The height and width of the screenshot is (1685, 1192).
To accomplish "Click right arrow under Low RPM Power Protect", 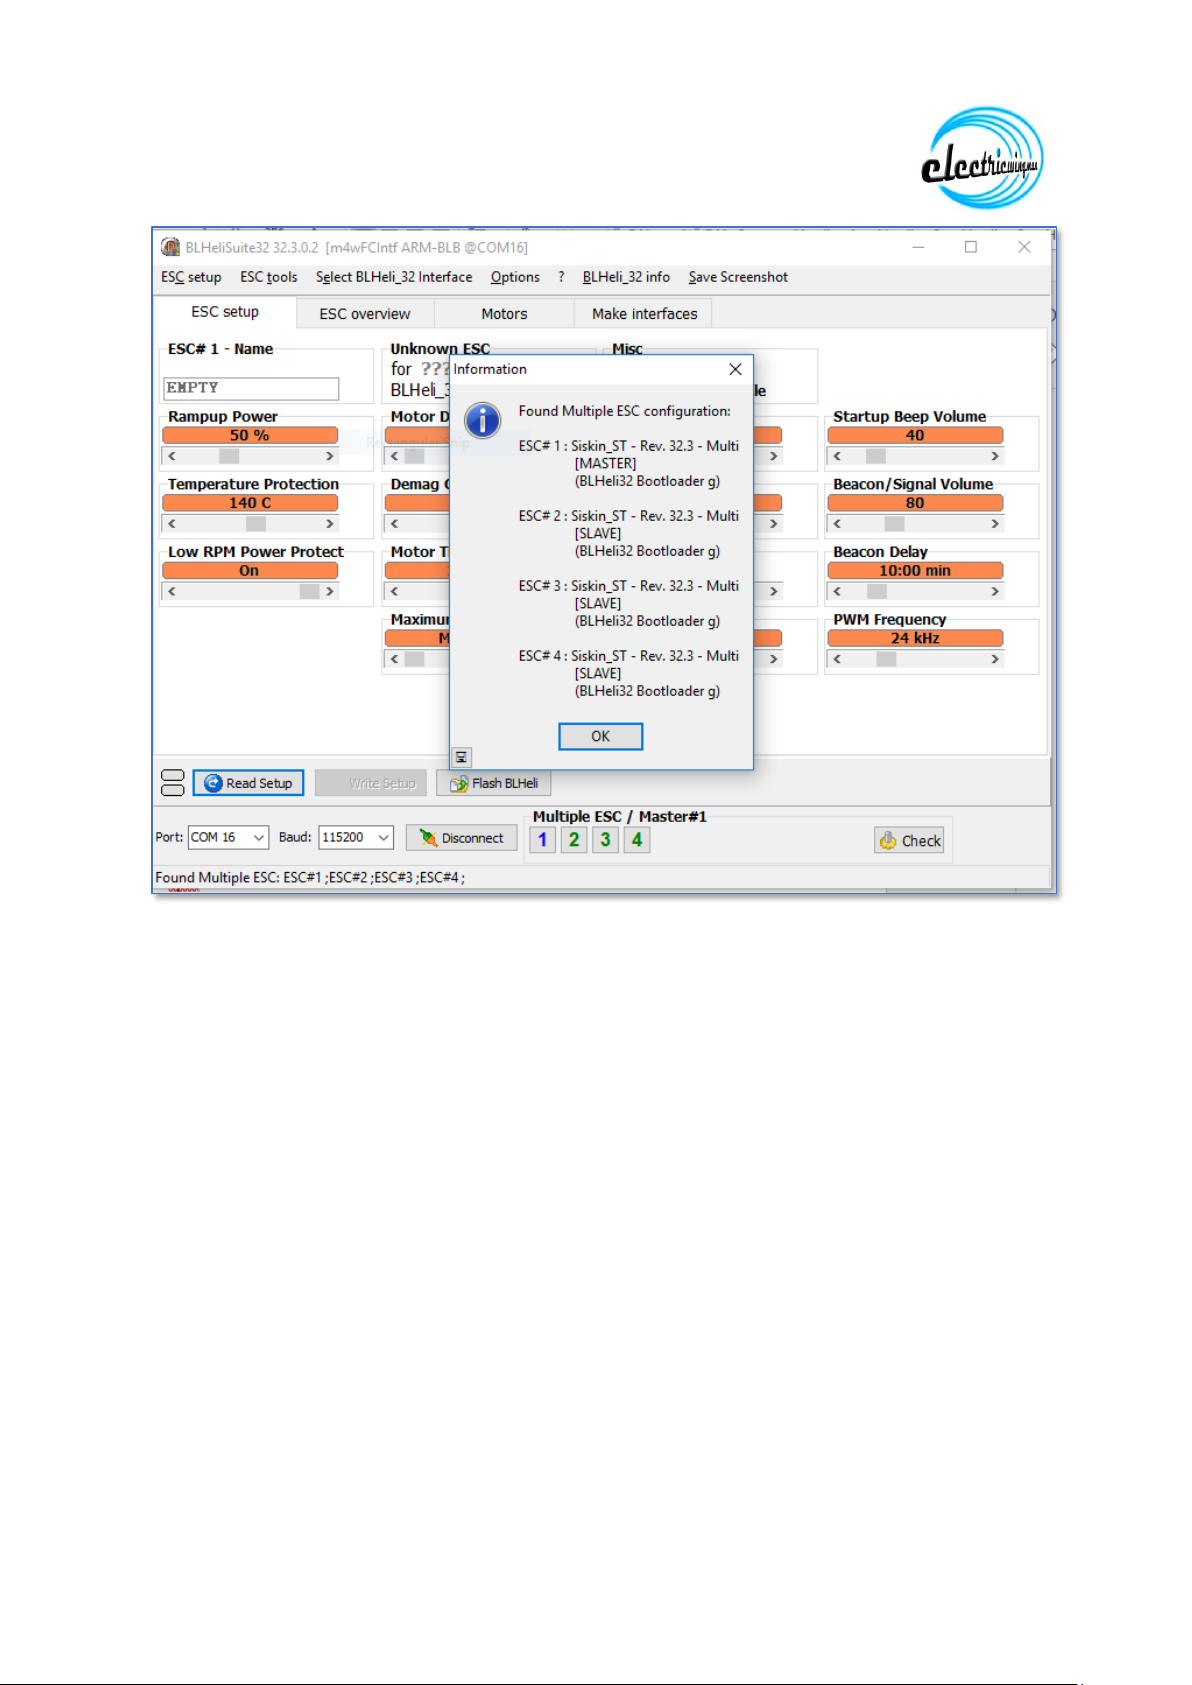I will pos(329,591).
